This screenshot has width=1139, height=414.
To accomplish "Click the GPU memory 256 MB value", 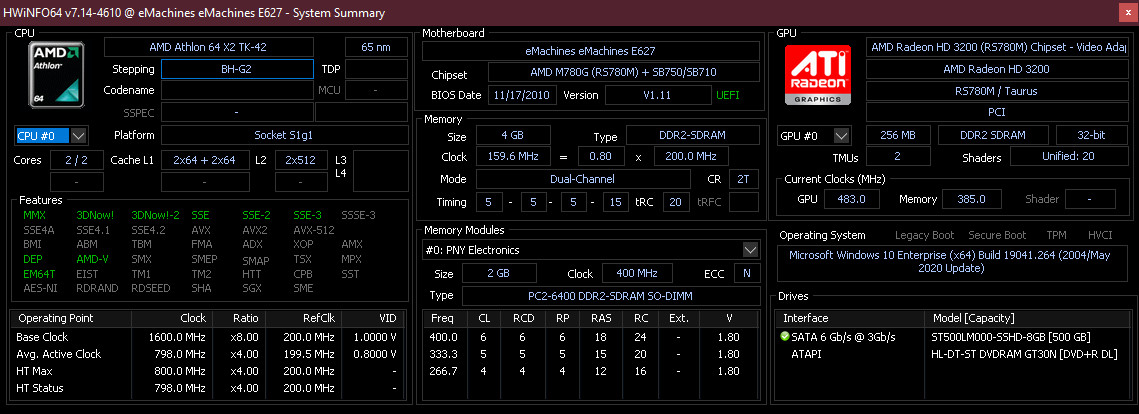I will coord(897,136).
